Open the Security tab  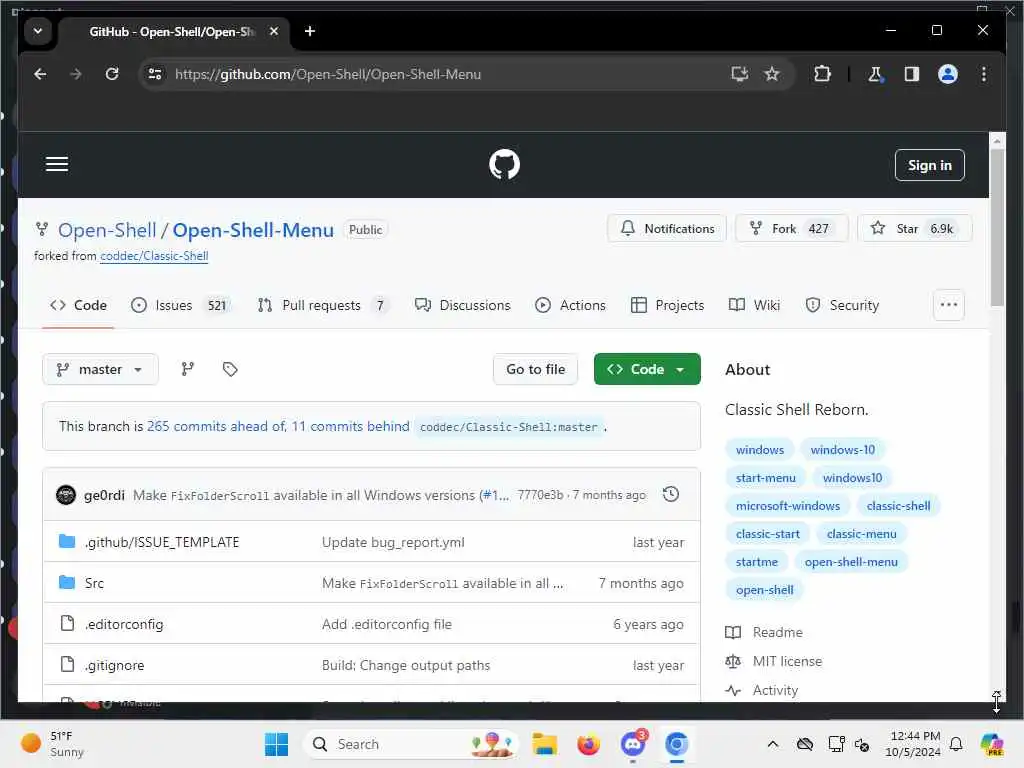click(x=842, y=305)
